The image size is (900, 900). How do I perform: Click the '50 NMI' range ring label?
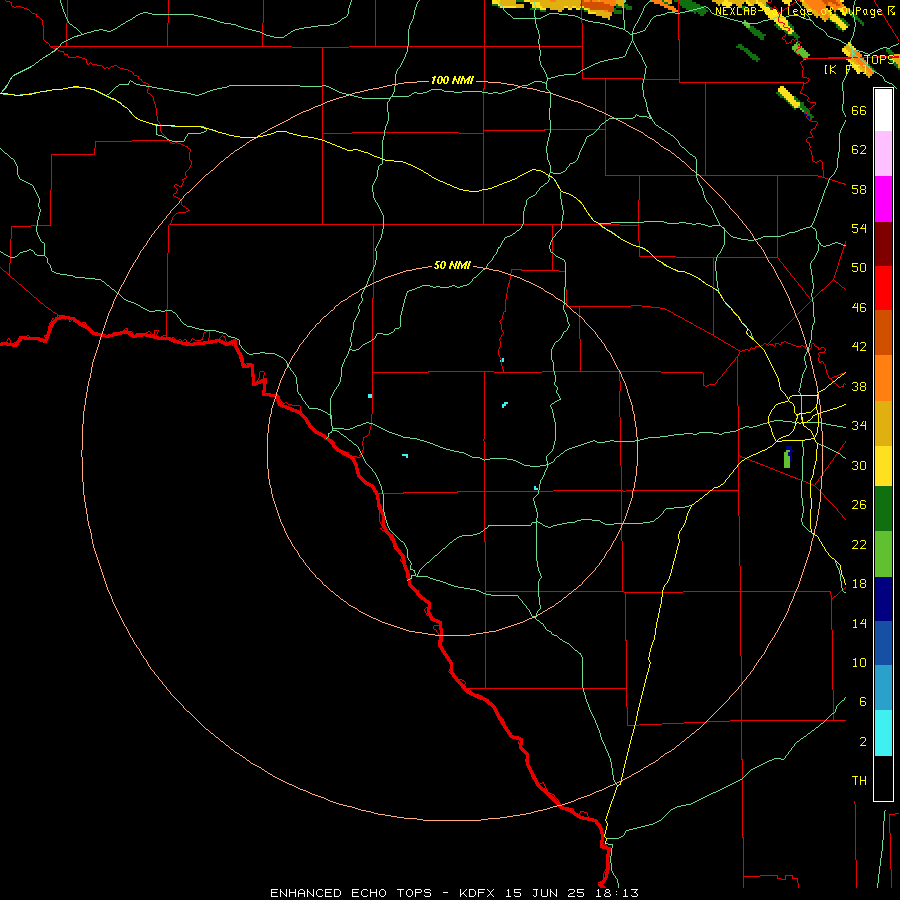point(452,265)
